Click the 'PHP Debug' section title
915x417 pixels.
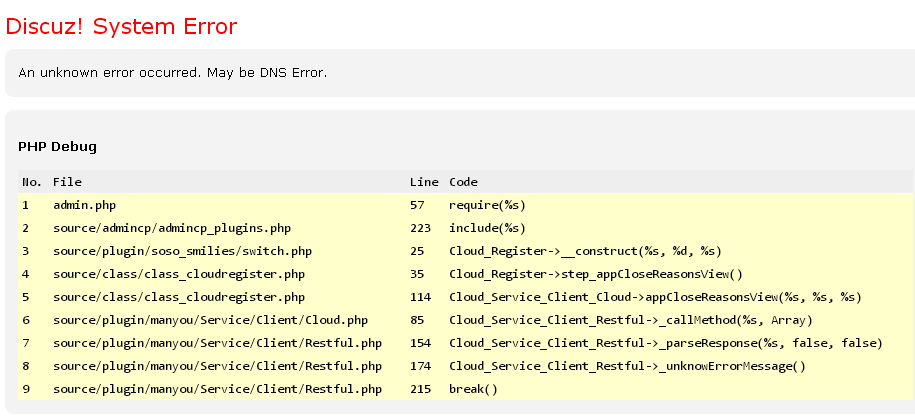click(57, 146)
